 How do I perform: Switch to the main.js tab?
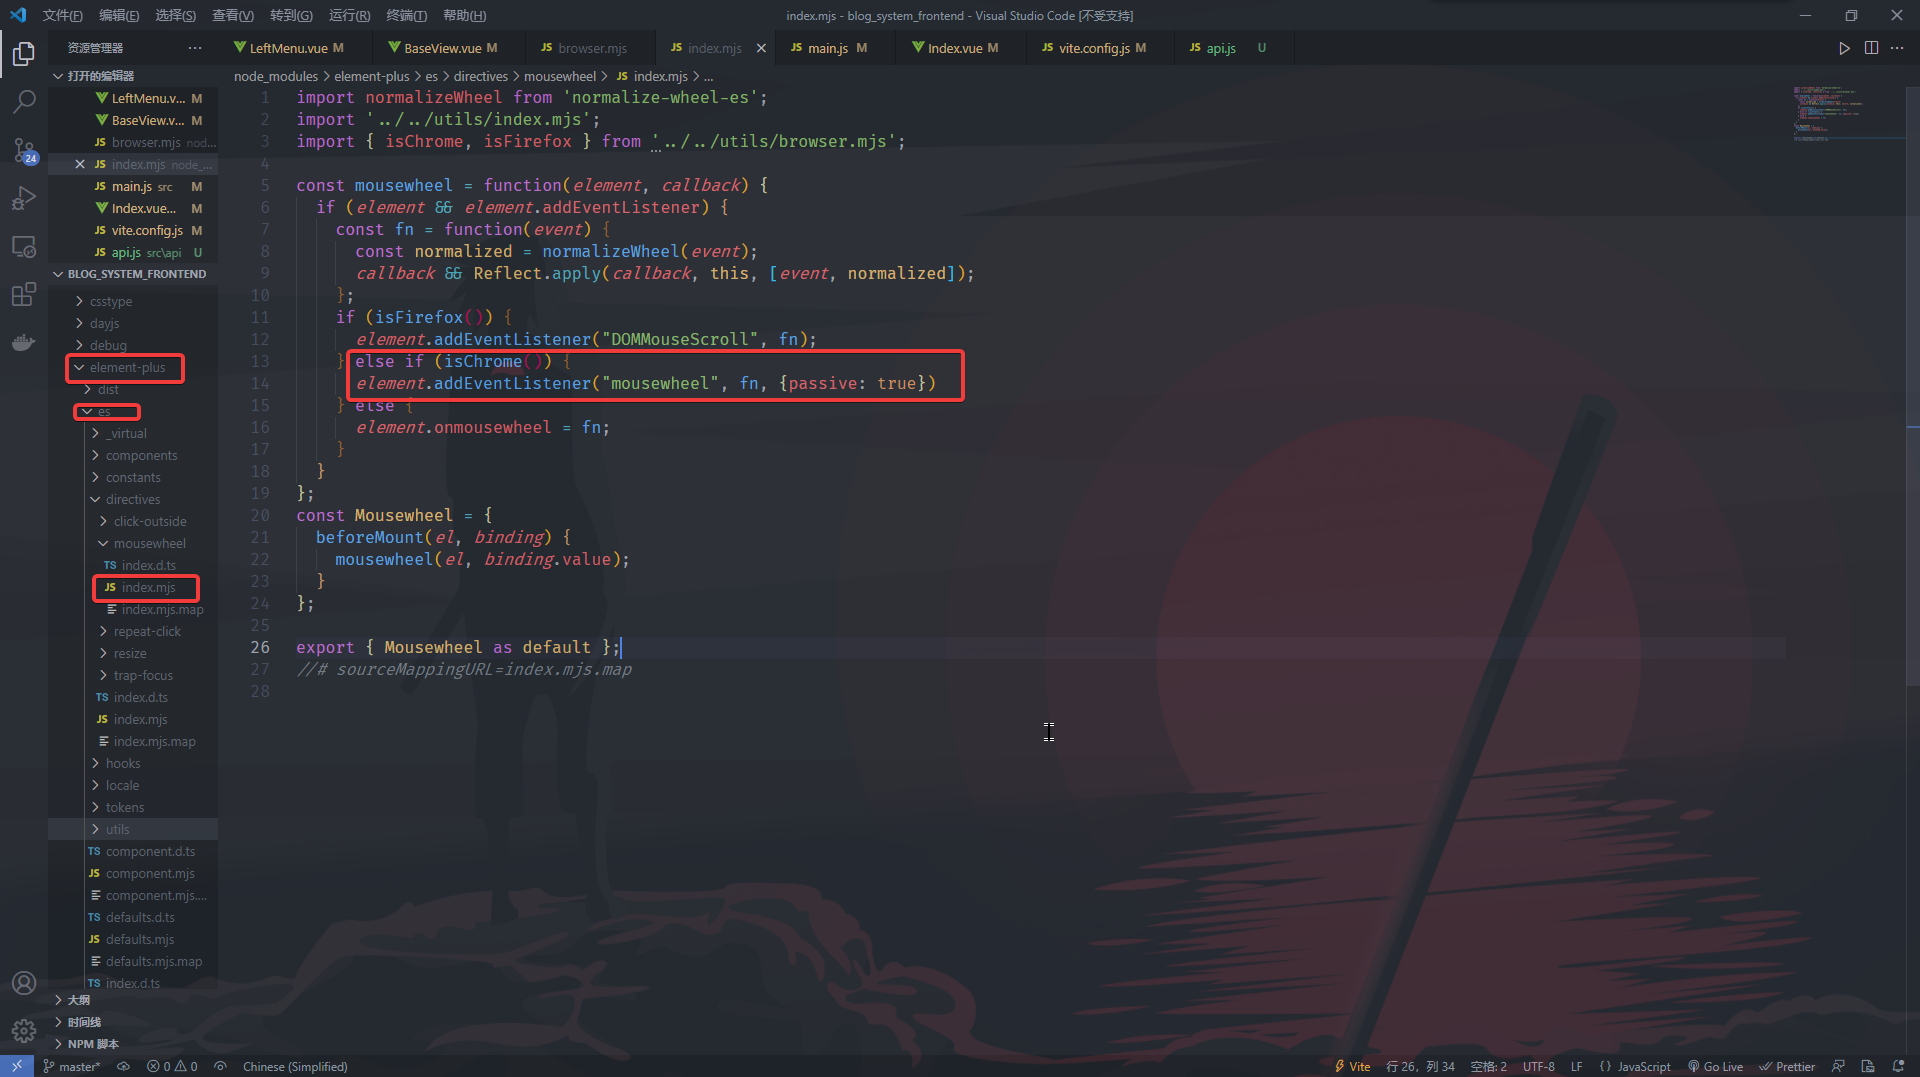click(x=831, y=47)
